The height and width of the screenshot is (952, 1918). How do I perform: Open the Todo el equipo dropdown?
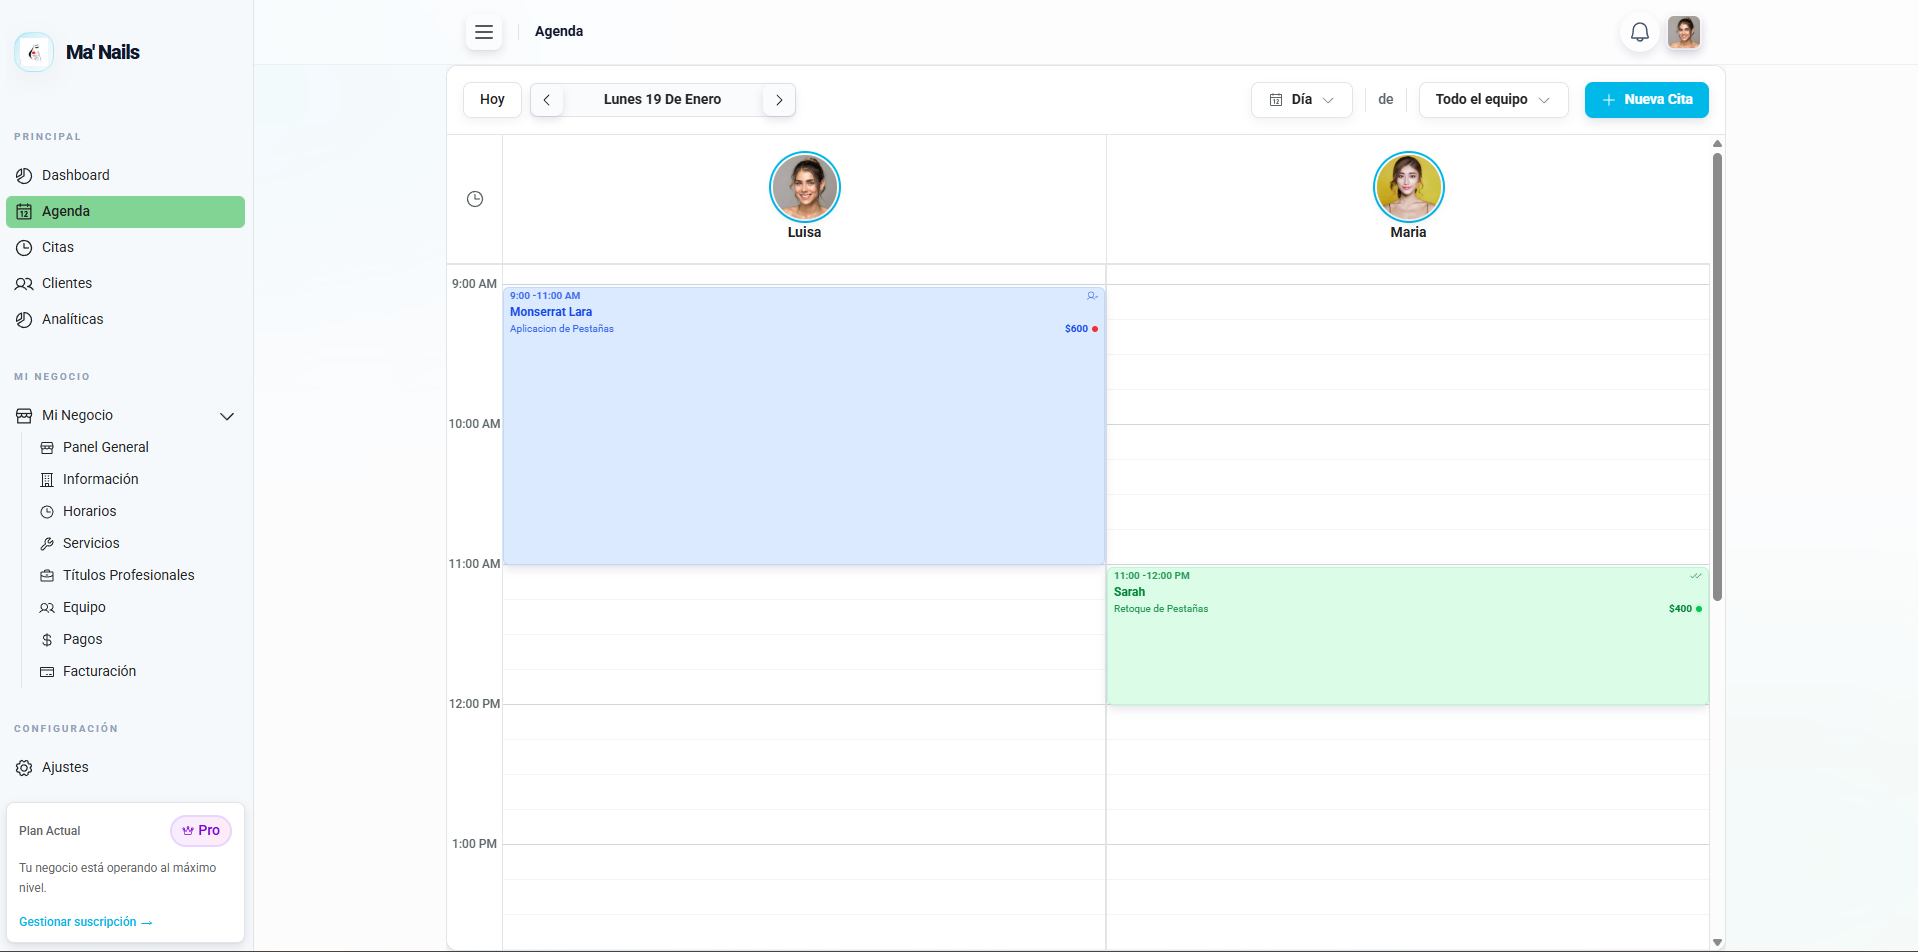click(1492, 100)
